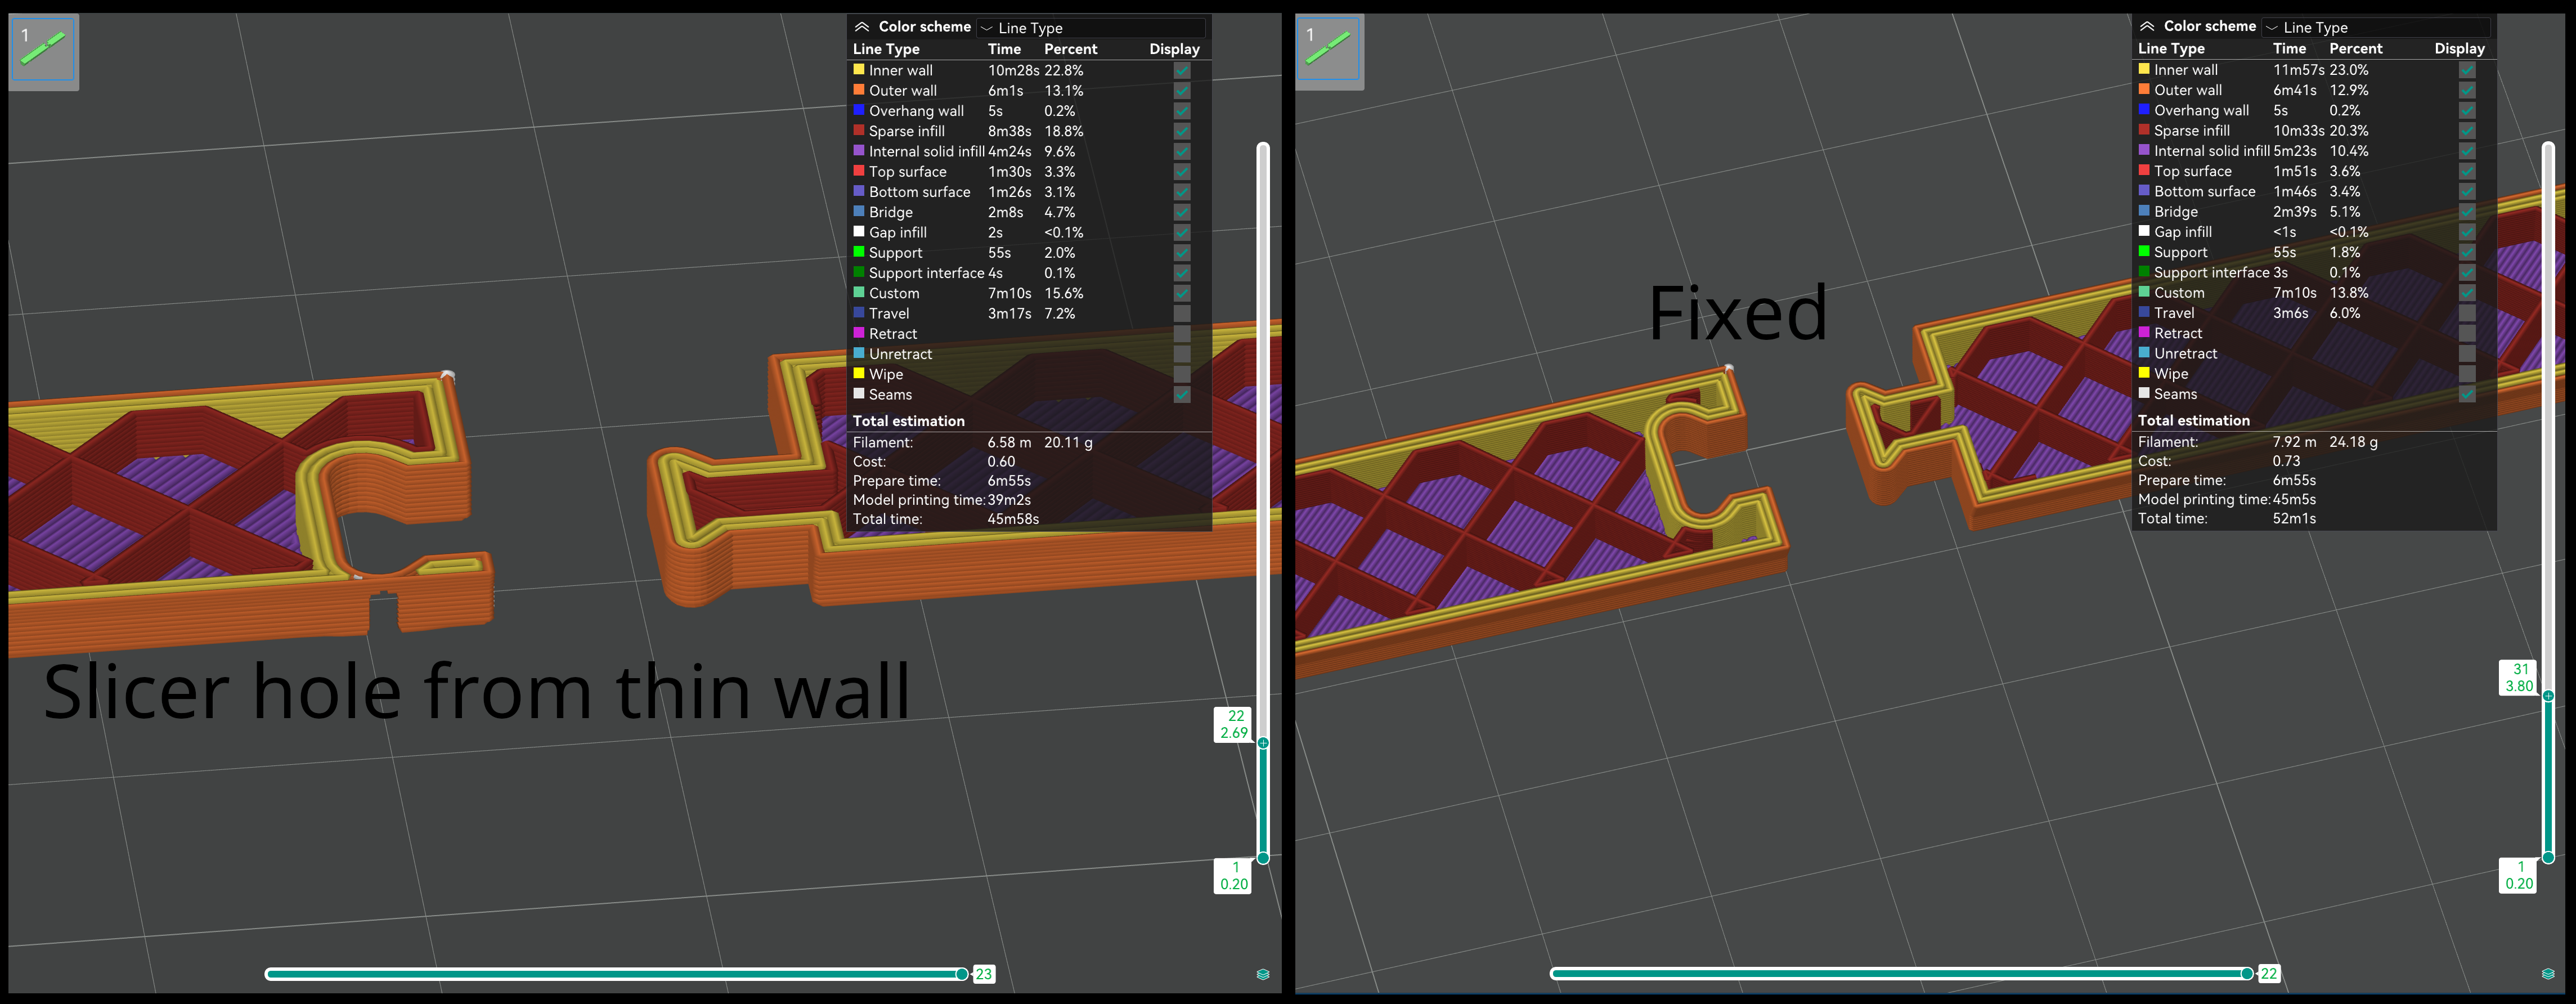Click green Support swatch in Fixed view
The height and width of the screenshot is (1004, 2576).
tap(2143, 251)
